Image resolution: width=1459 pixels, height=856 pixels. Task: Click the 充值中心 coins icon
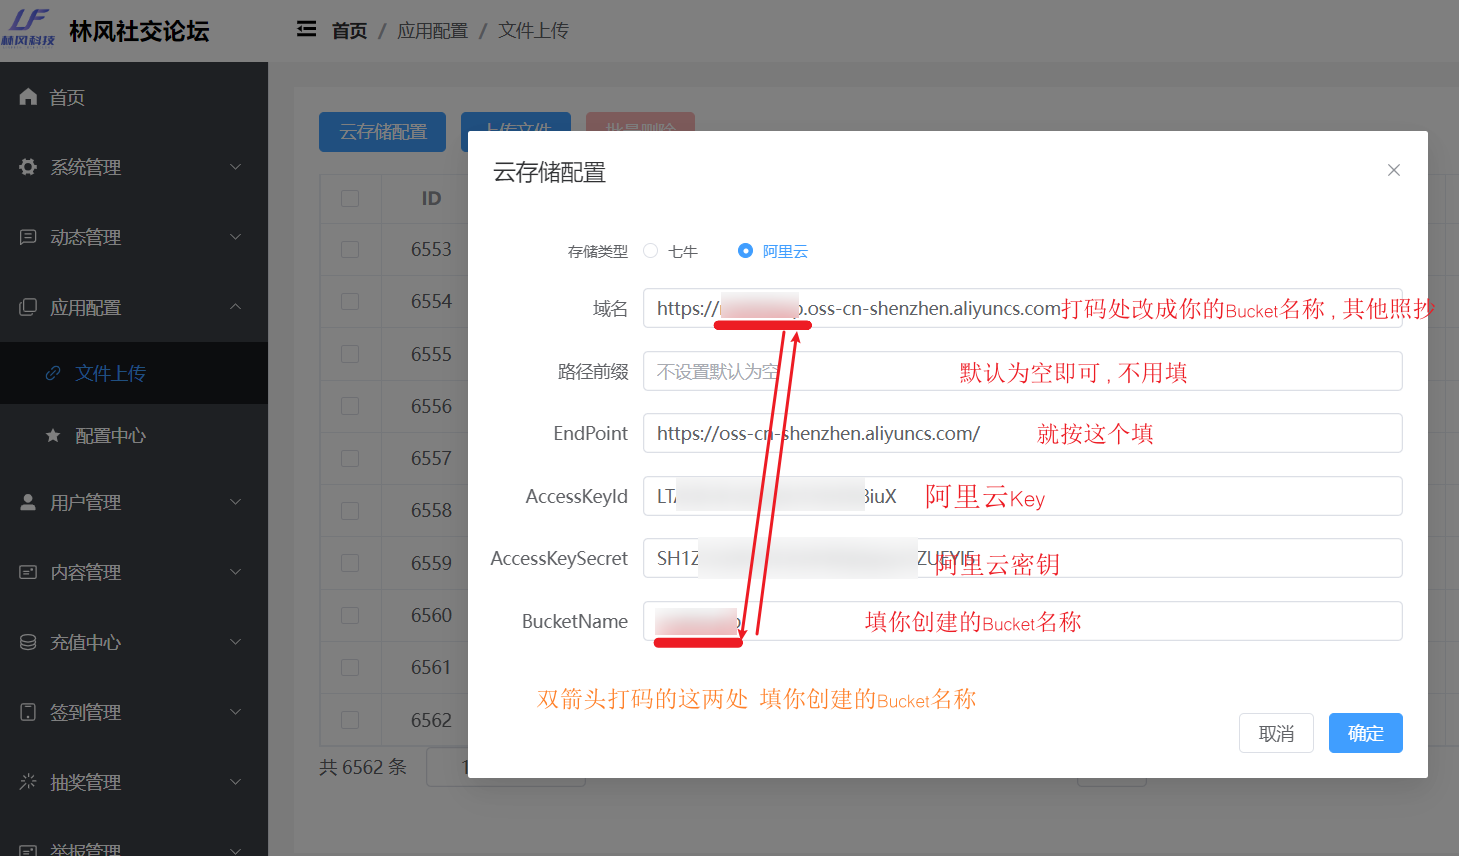click(28, 642)
